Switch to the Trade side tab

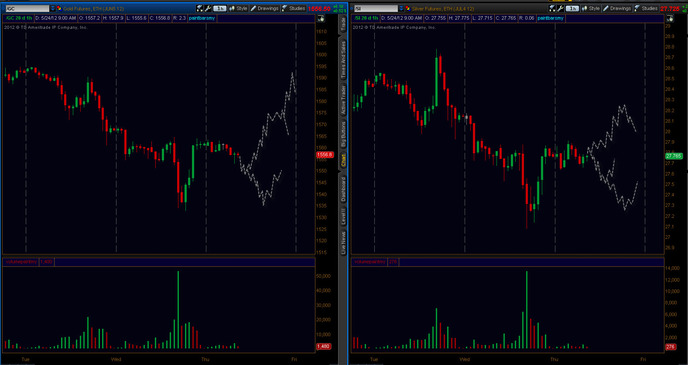click(343, 24)
